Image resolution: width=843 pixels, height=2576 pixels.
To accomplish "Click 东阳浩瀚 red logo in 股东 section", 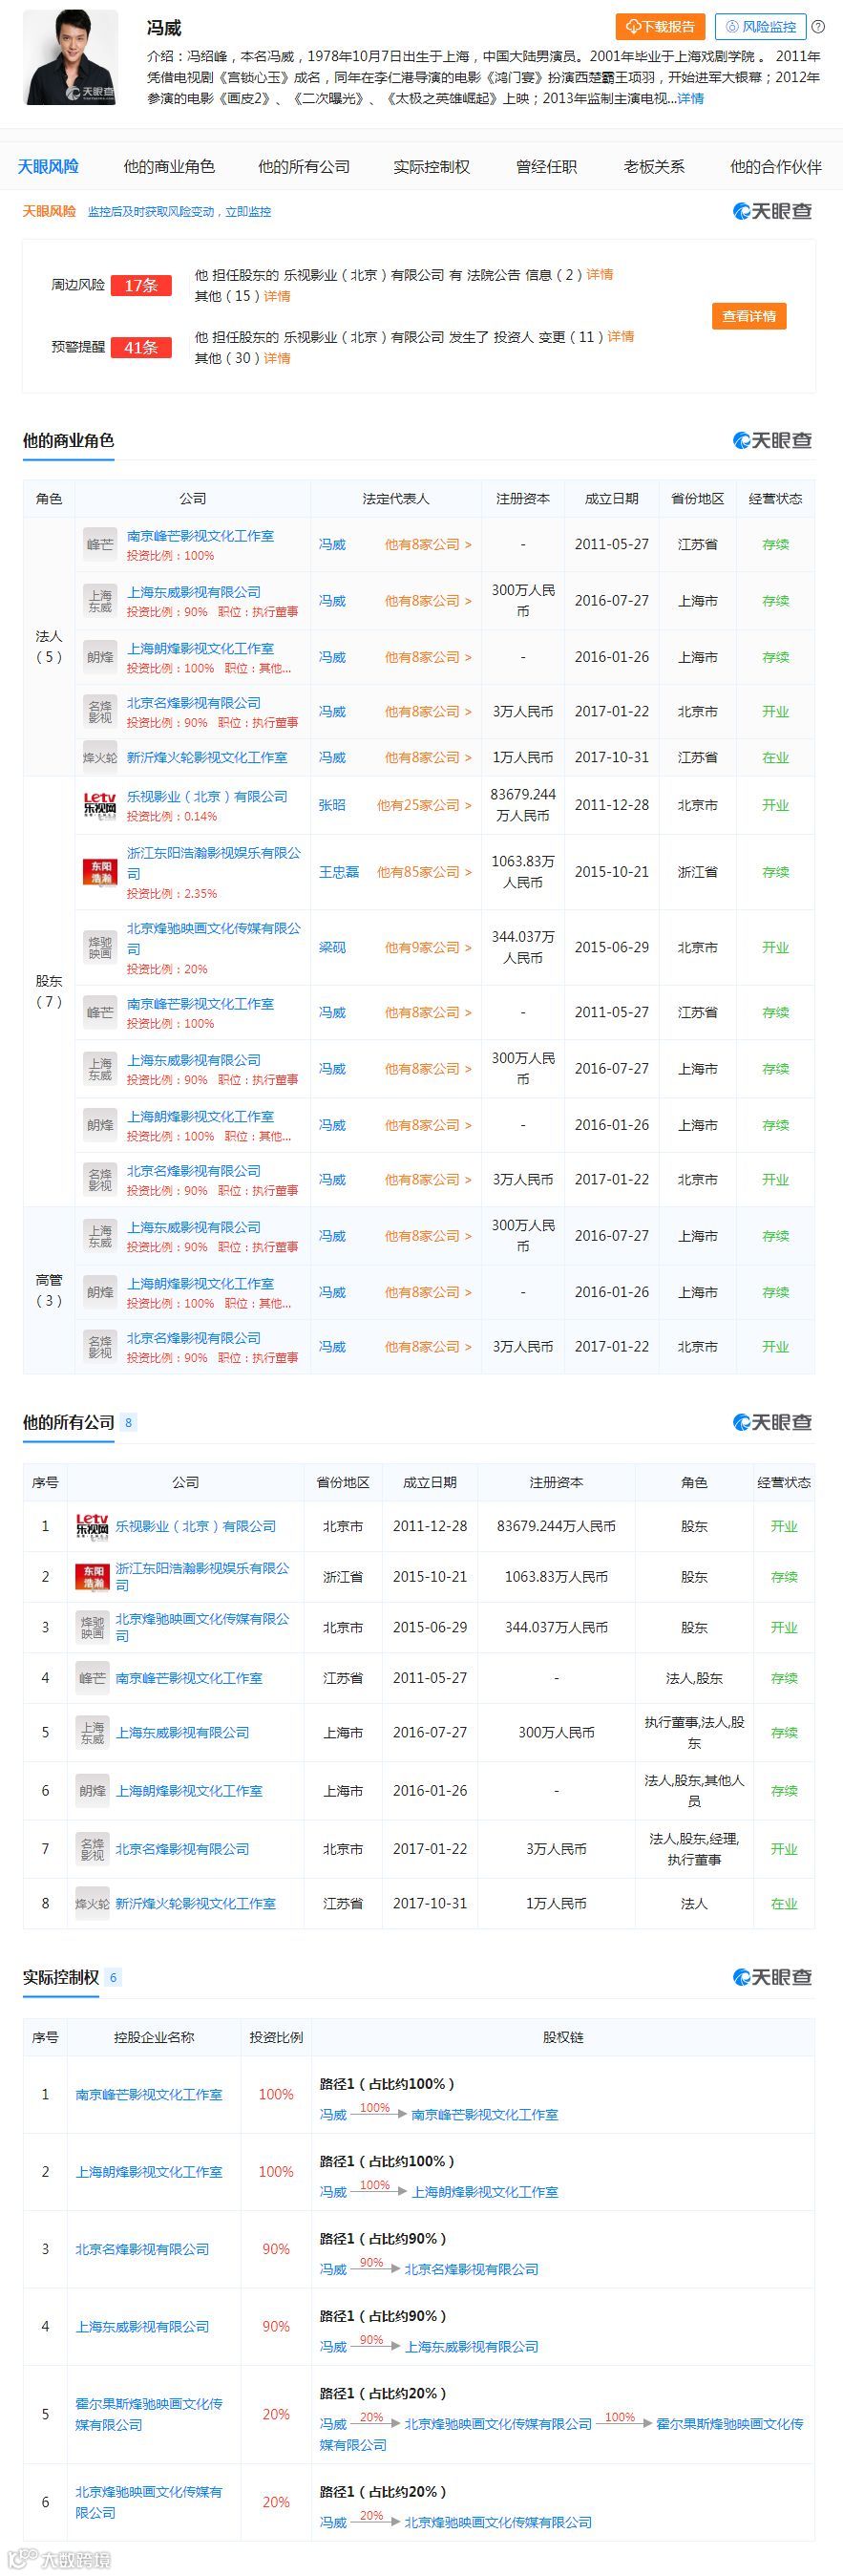I will pyautogui.click(x=100, y=872).
